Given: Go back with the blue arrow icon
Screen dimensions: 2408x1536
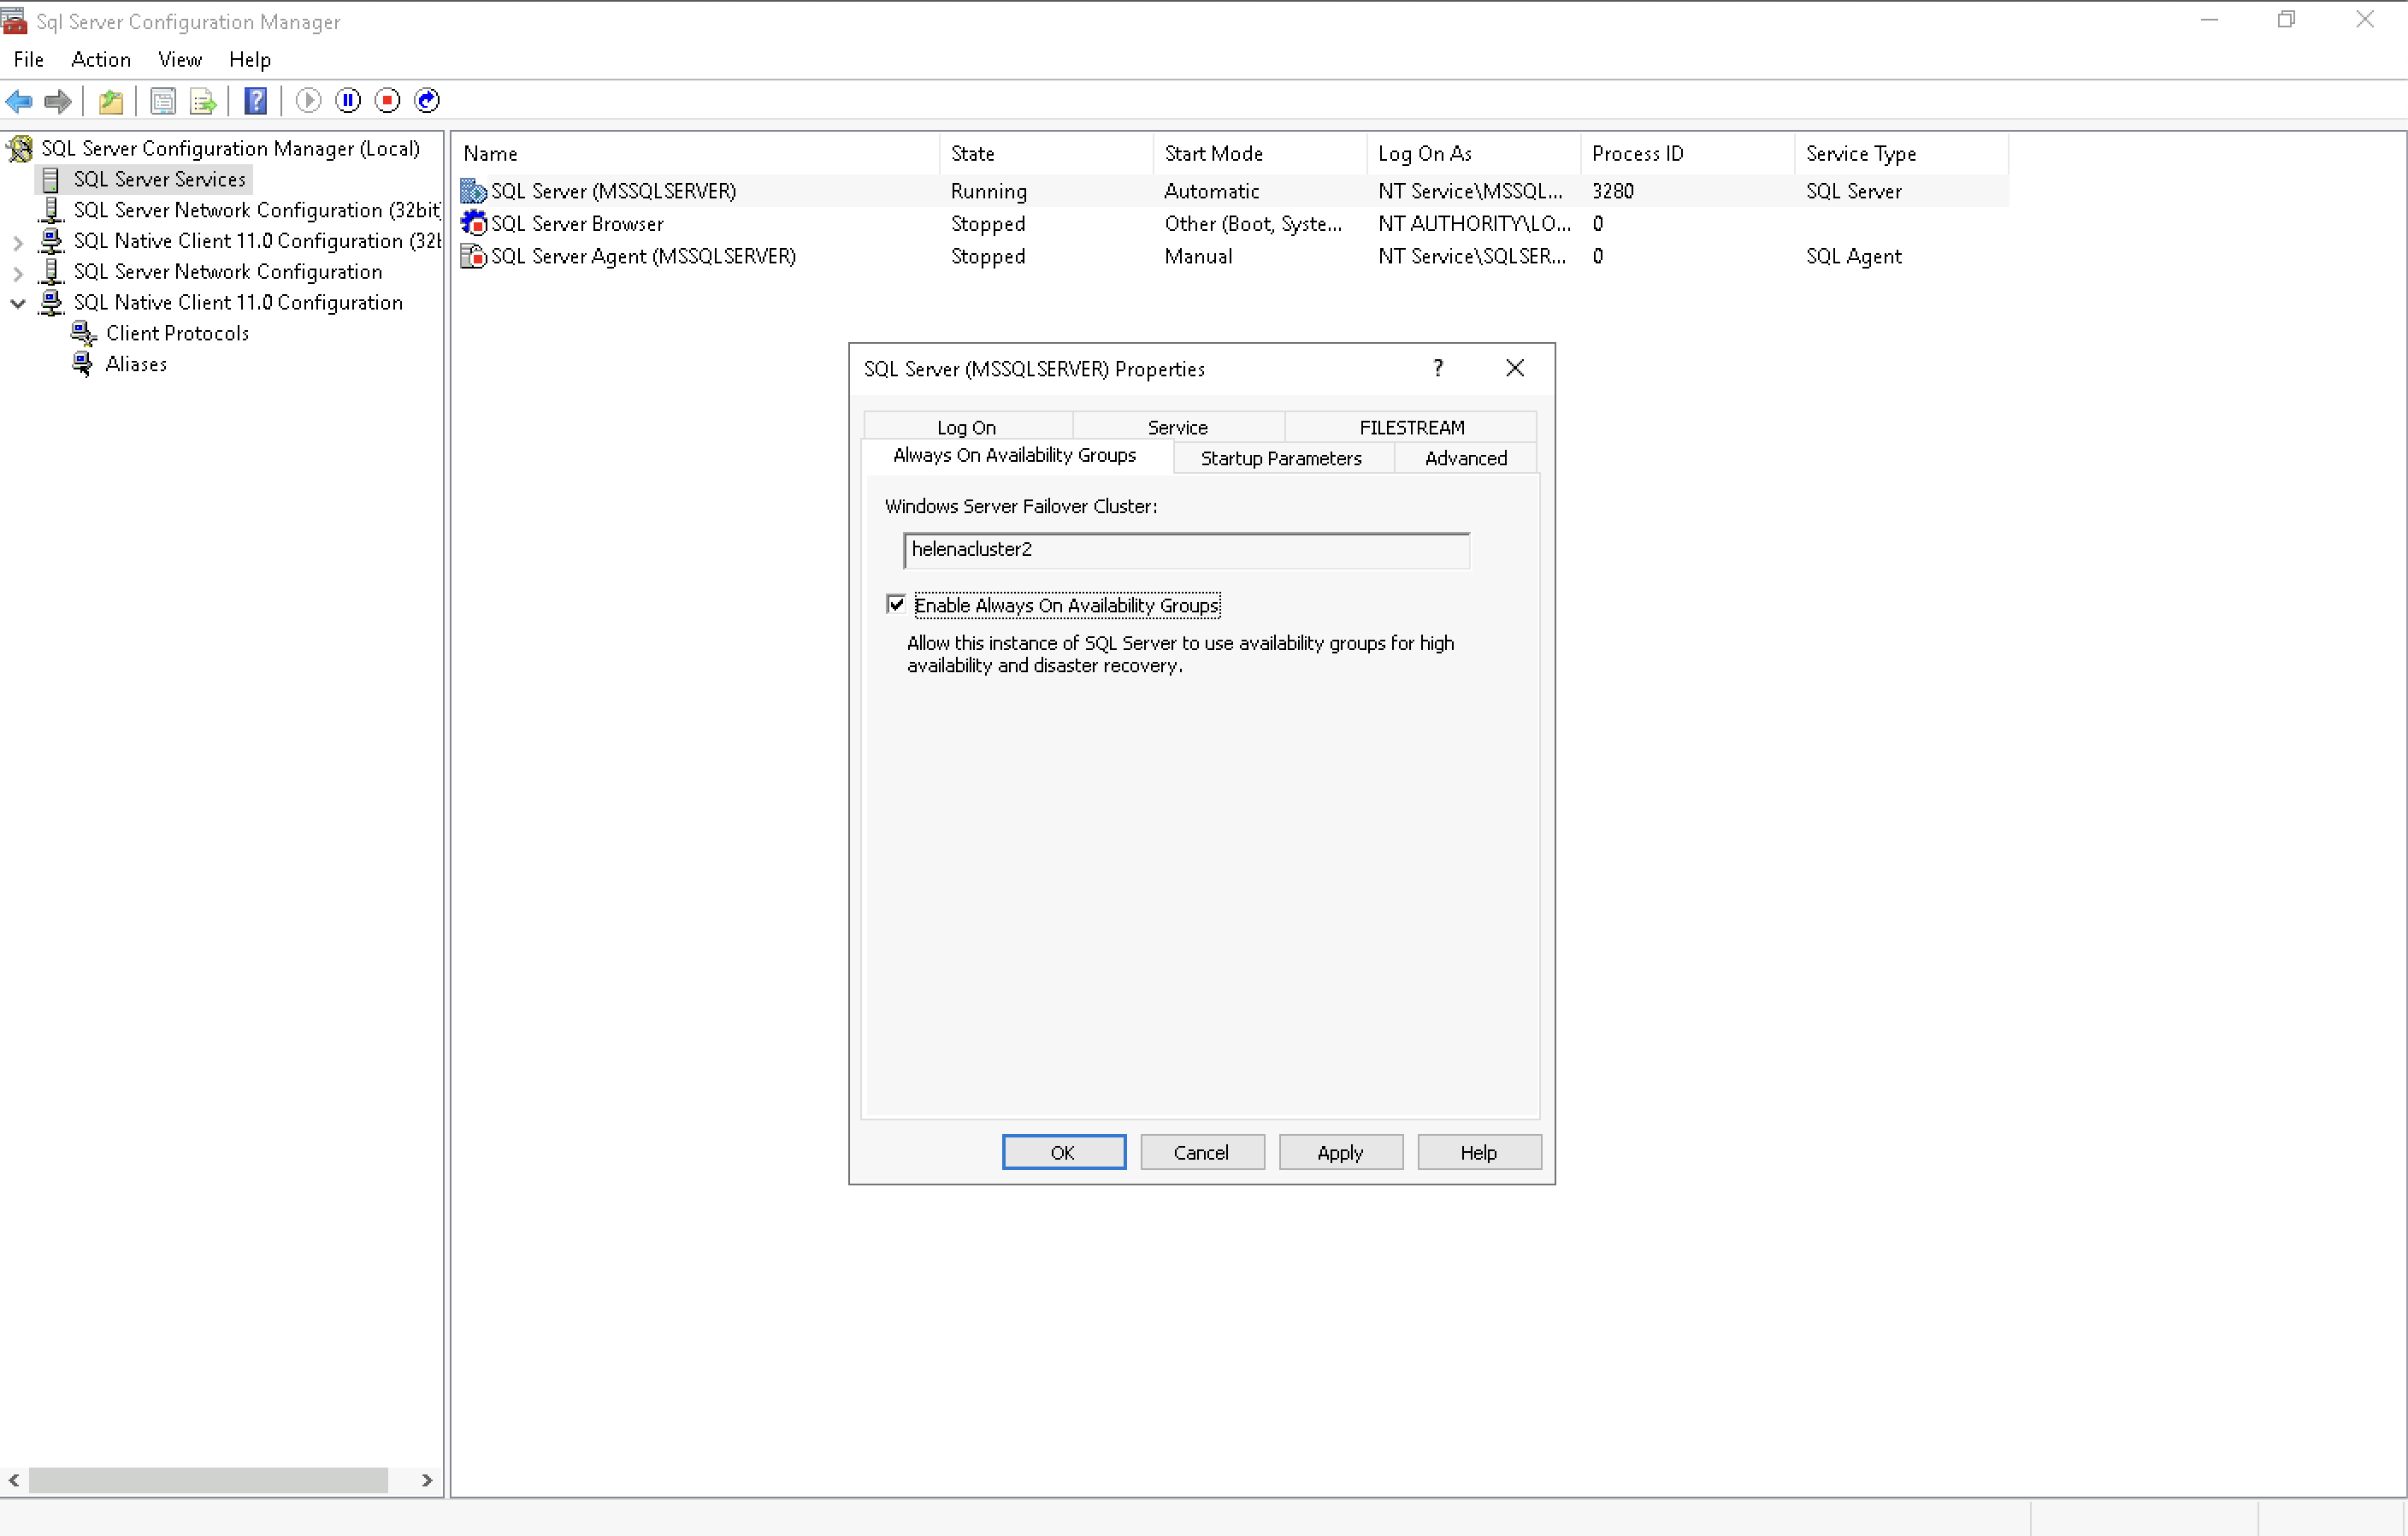Looking at the screenshot, I should tap(19, 100).
